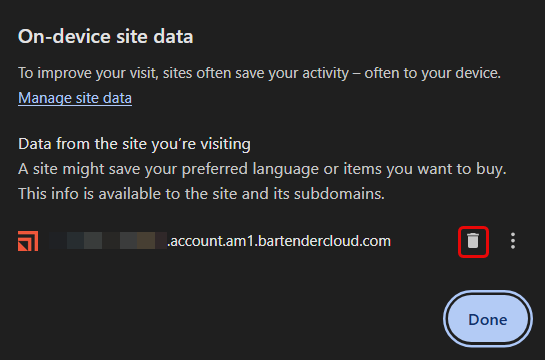Click the Data from the site you're visiting subheading
This screenshot has width=545, height=360.
tap(135, 144)
